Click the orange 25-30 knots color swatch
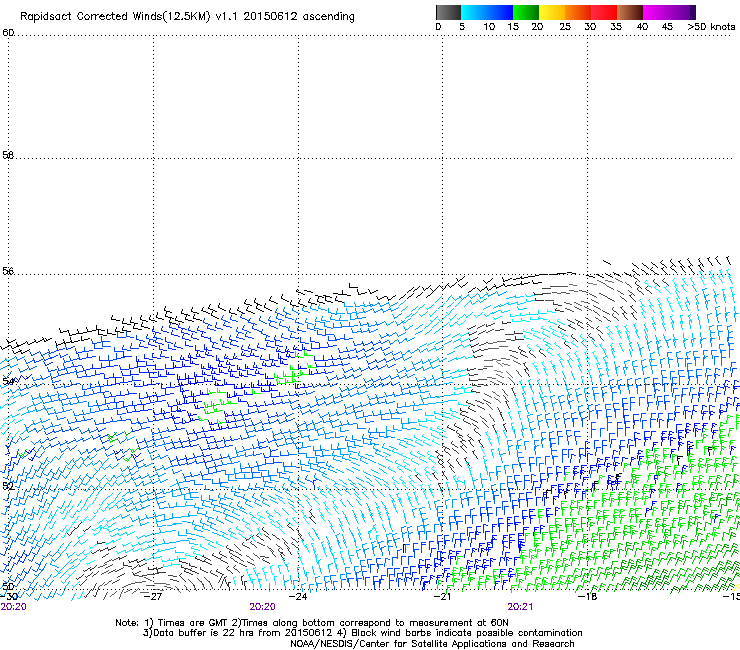740x650 pixels. coord(578,12)
